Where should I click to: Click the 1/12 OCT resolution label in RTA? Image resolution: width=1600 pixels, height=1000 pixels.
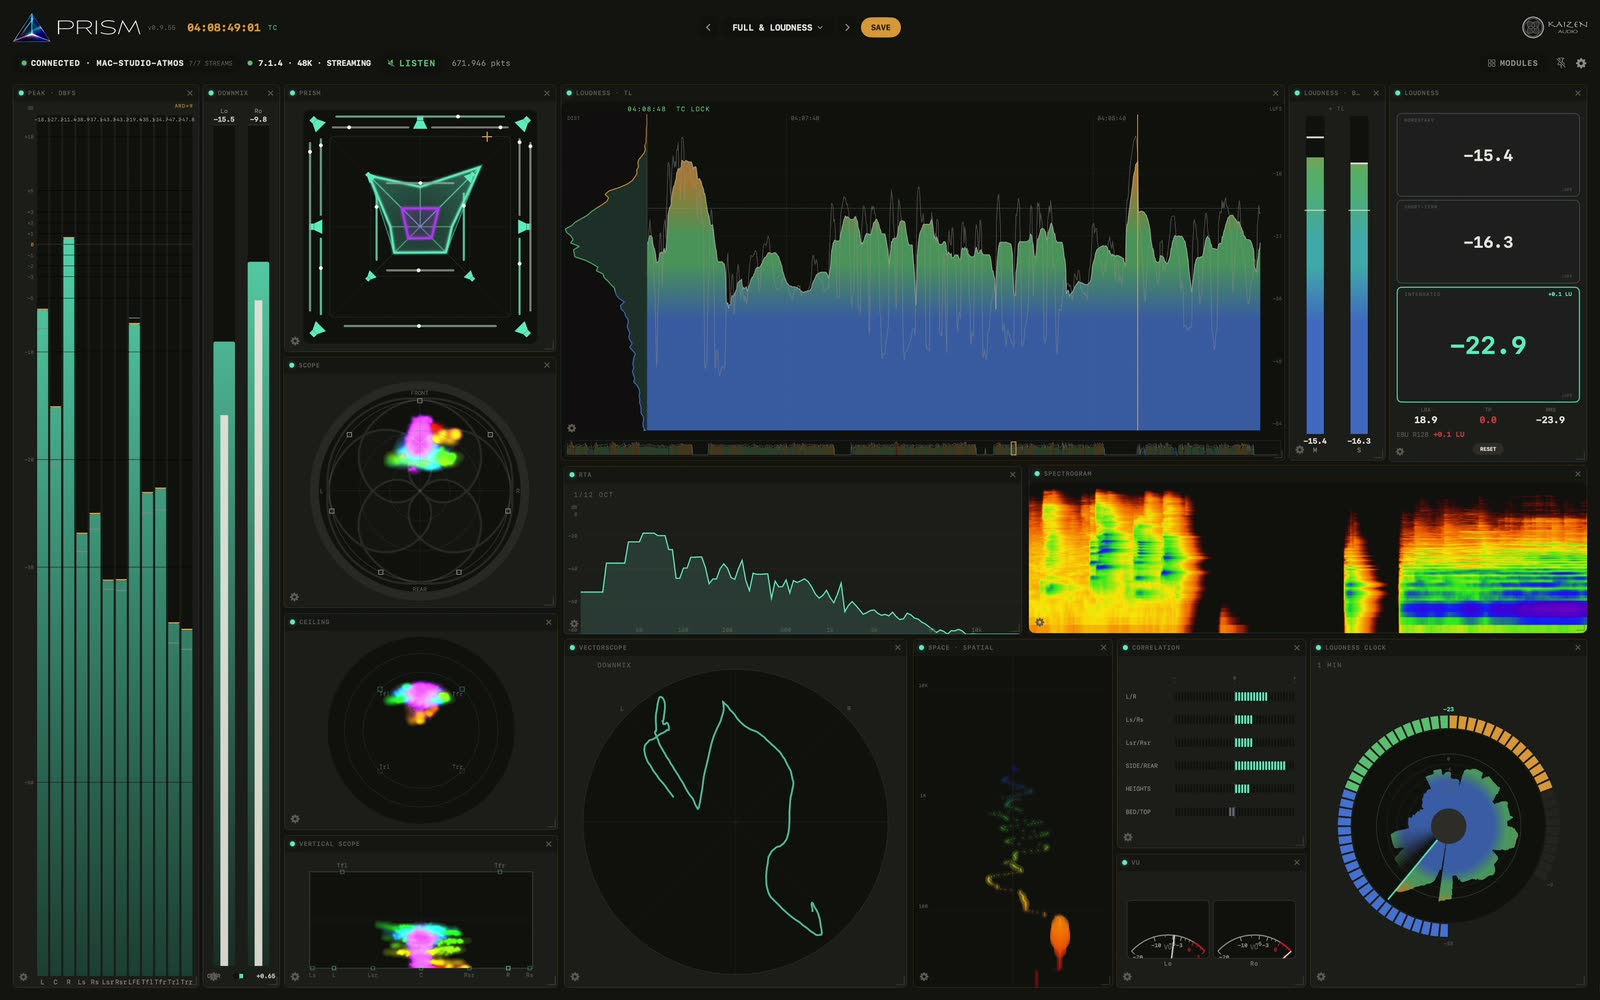(x=593, y=495)
